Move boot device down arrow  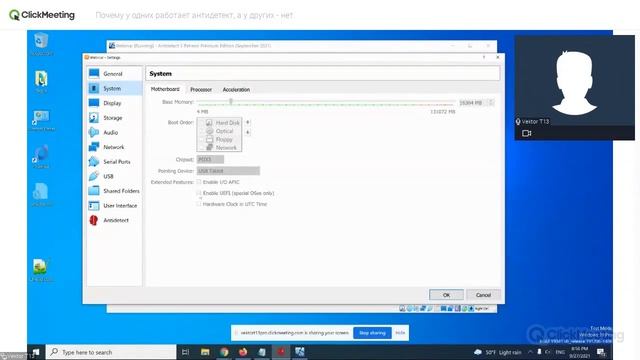click(x=248, y=132)
